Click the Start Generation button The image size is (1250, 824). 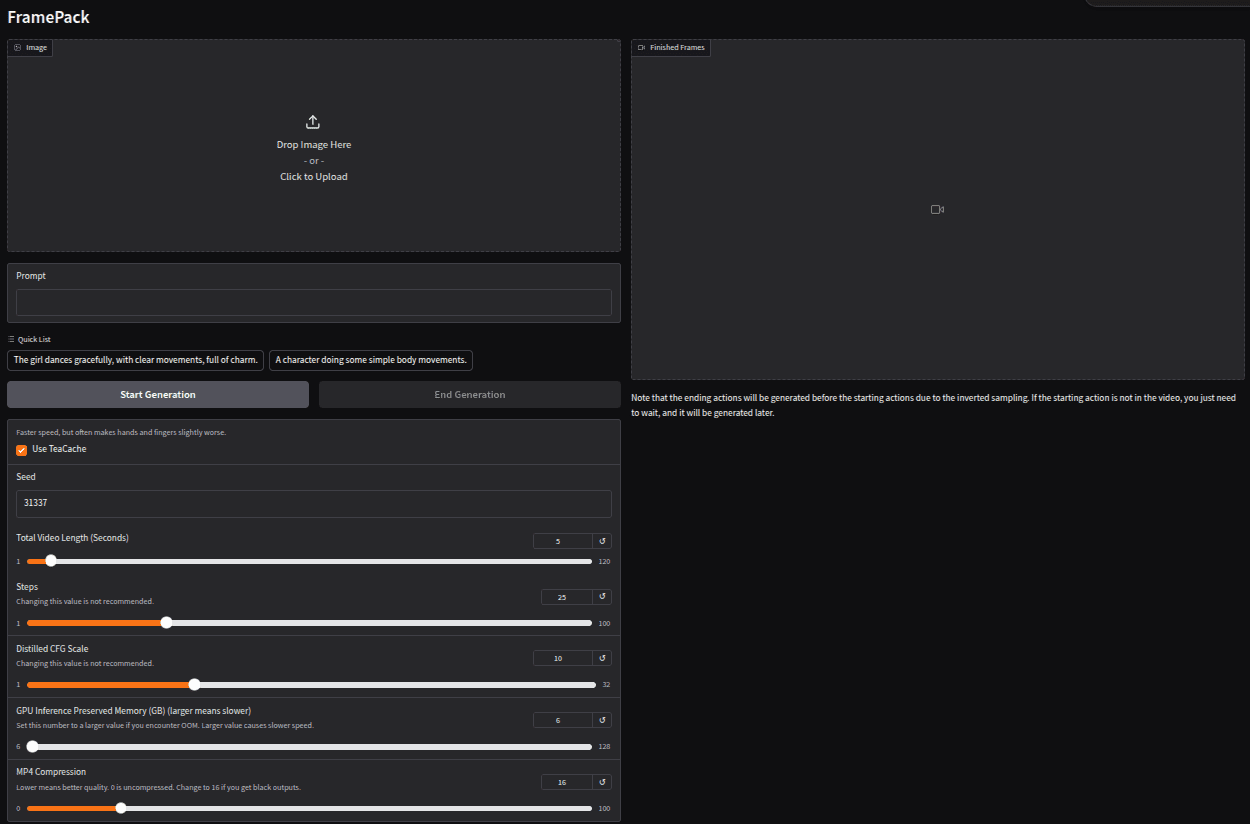[x=158, y=395]
